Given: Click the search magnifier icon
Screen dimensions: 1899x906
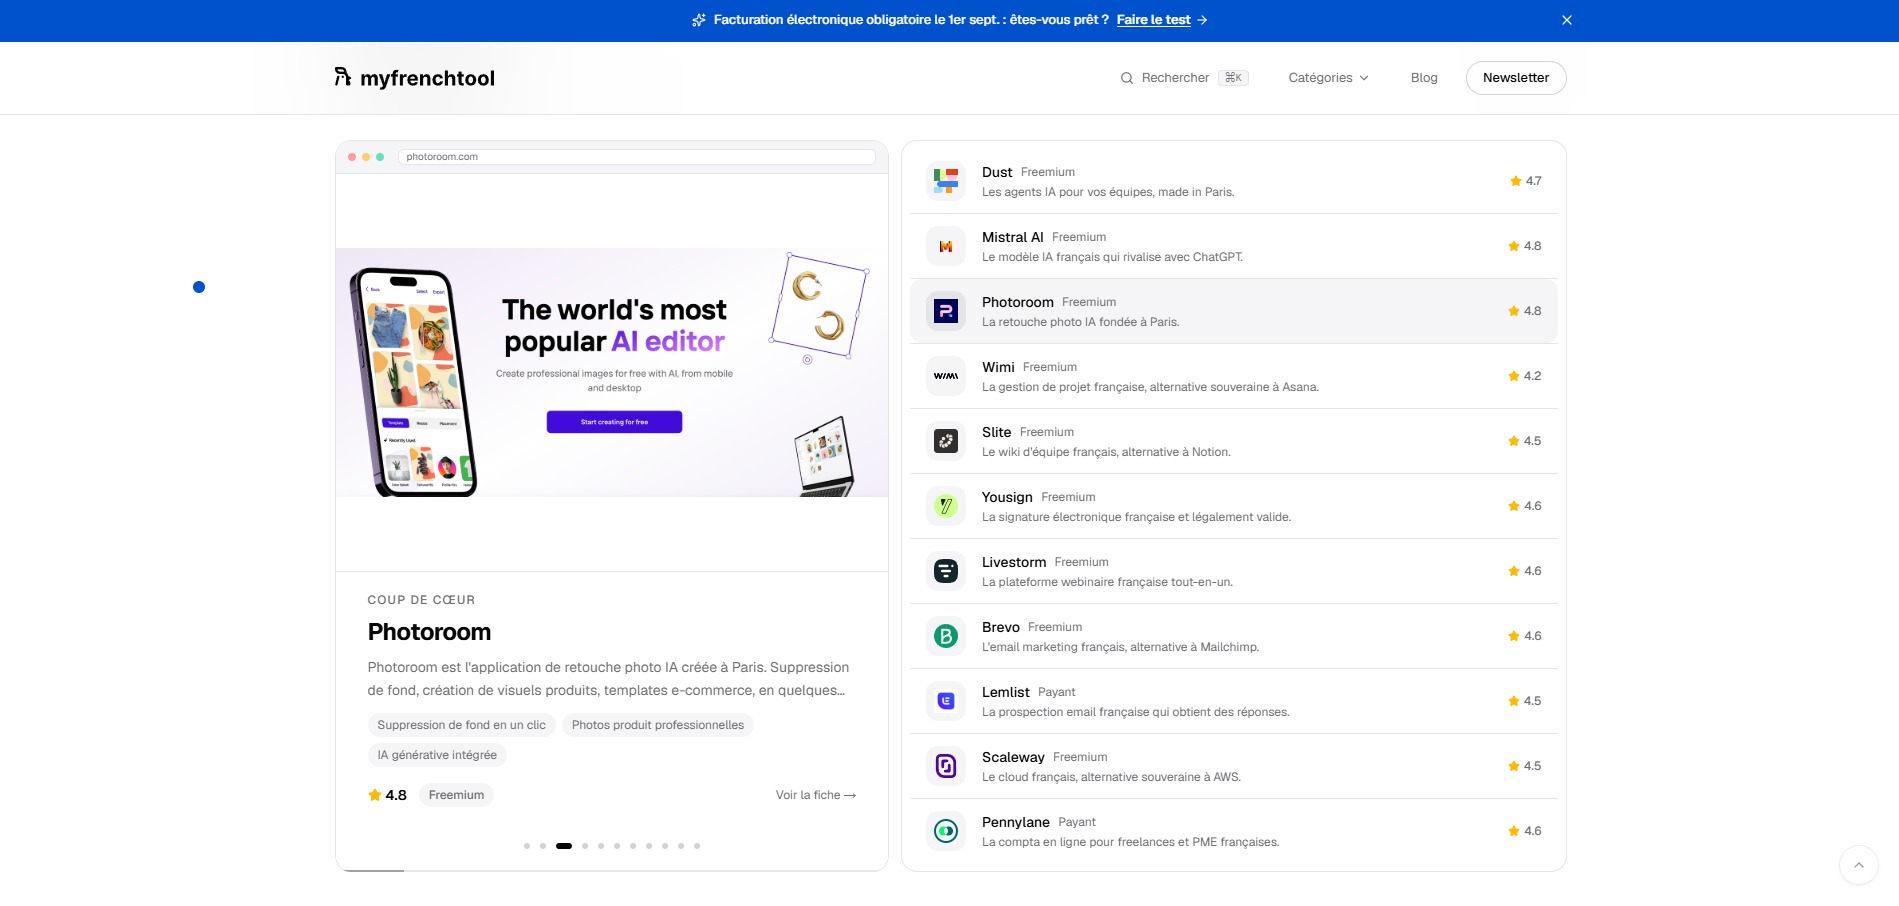Looking at the screenshot, I should (x=1127, y=78).
